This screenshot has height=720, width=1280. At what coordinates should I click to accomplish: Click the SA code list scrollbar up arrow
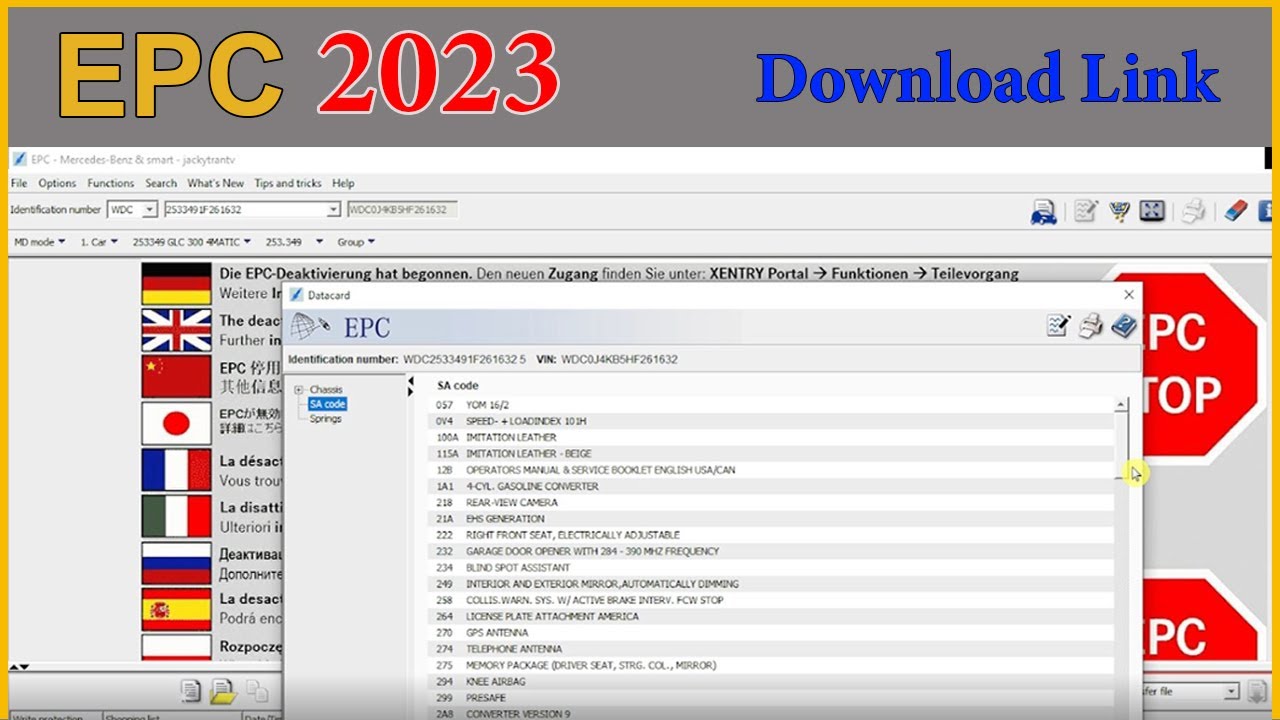[1121, 405]
